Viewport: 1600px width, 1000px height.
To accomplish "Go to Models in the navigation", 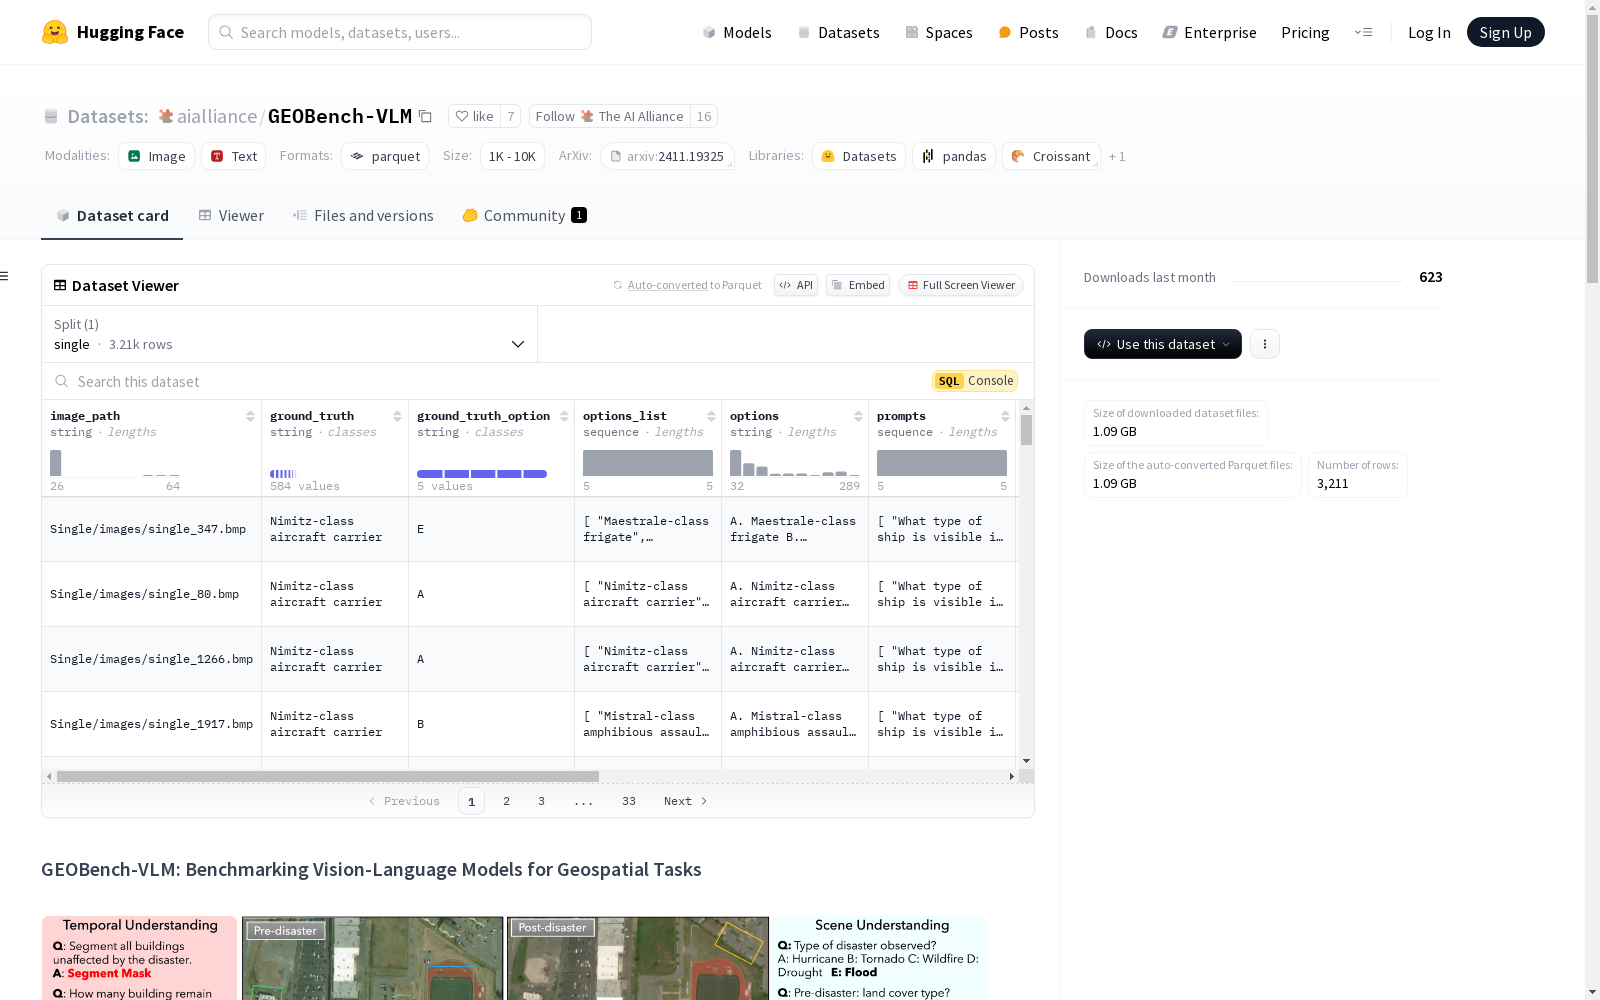I will click(737, 32).
